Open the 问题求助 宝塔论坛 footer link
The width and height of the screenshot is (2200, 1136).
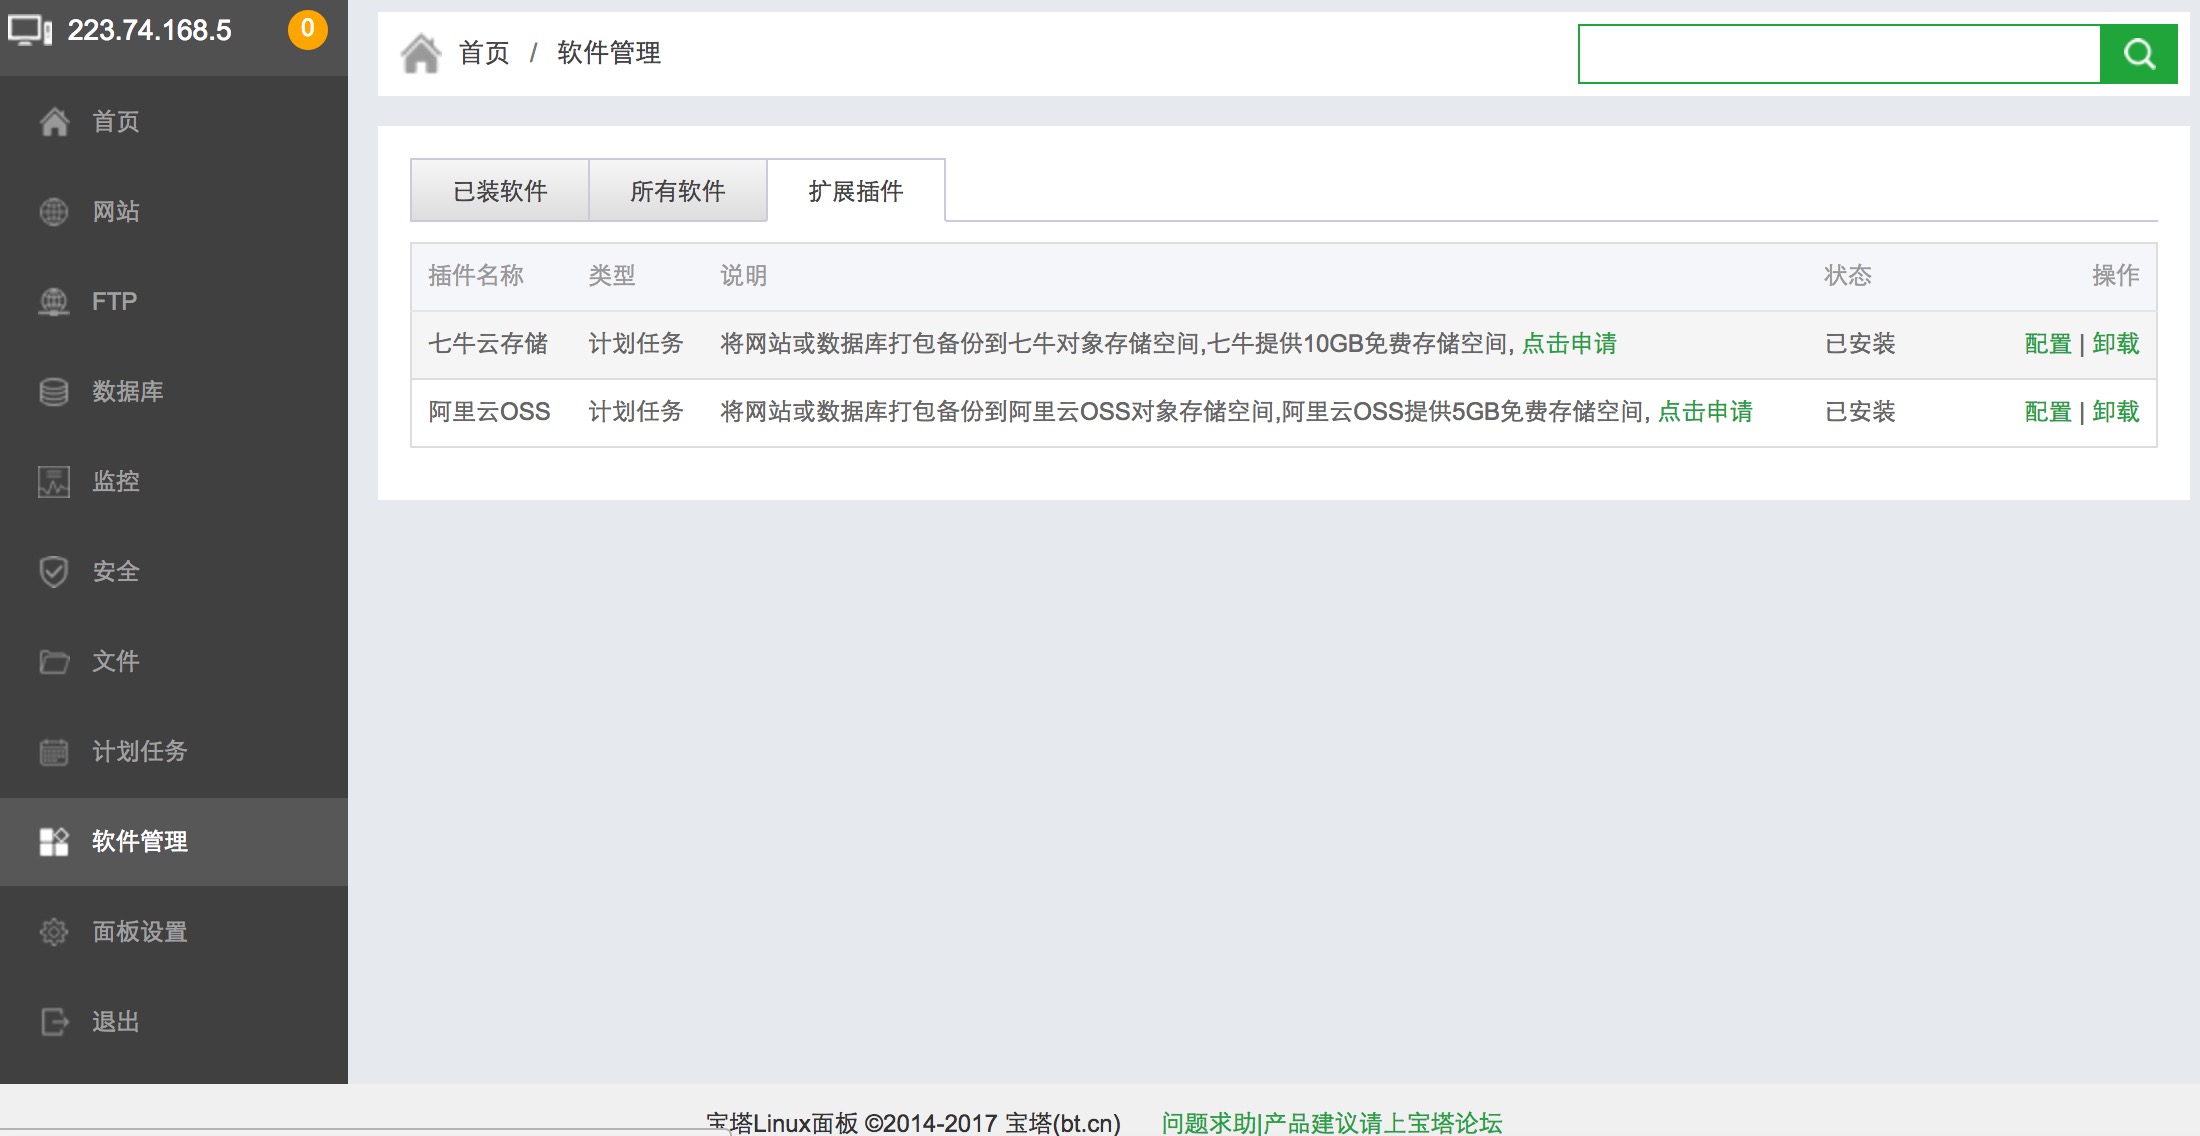pos(1332,1123)
